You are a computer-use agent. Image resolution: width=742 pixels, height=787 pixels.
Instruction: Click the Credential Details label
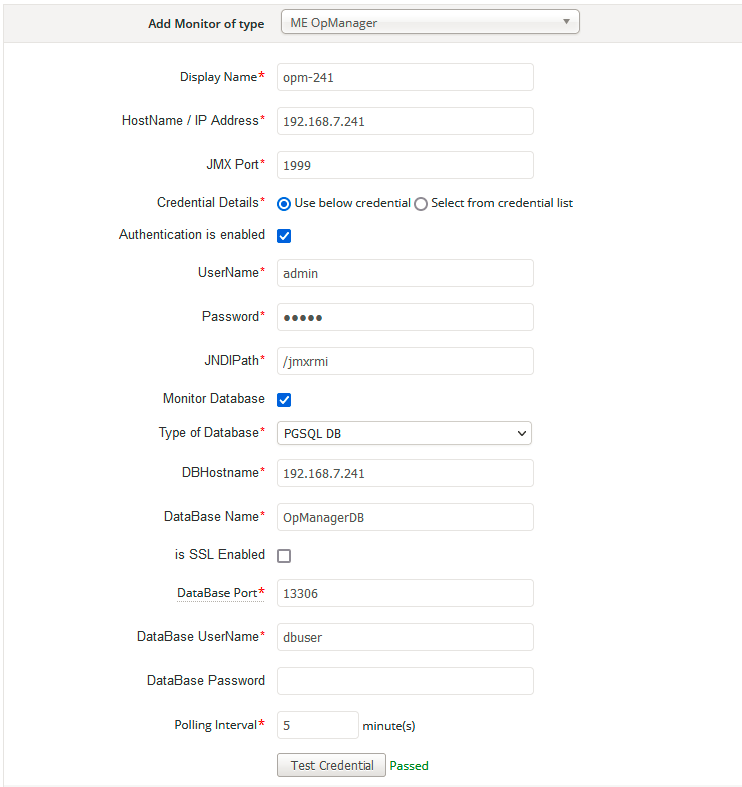click(x=210, y=202)
